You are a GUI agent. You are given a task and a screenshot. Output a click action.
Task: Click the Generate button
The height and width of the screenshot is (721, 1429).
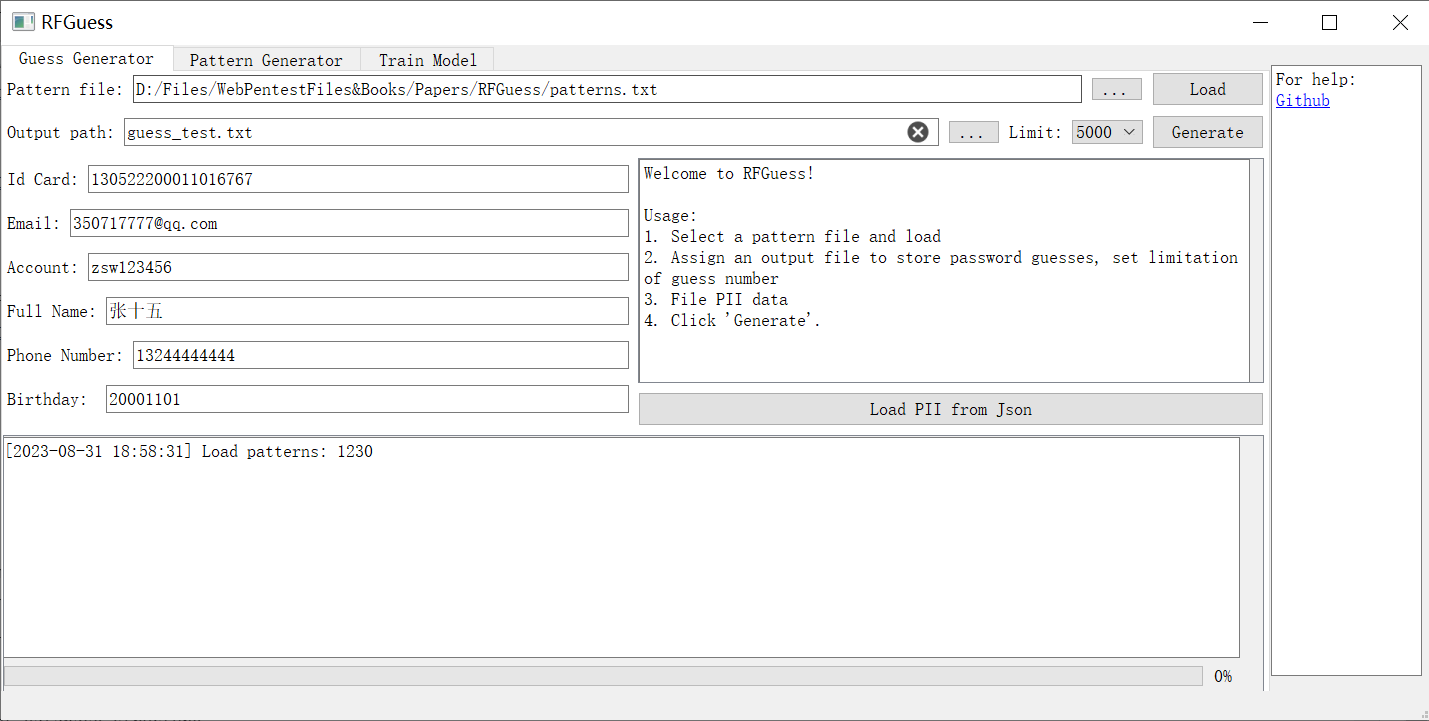pyautogui.click(x=1207, y=131)
